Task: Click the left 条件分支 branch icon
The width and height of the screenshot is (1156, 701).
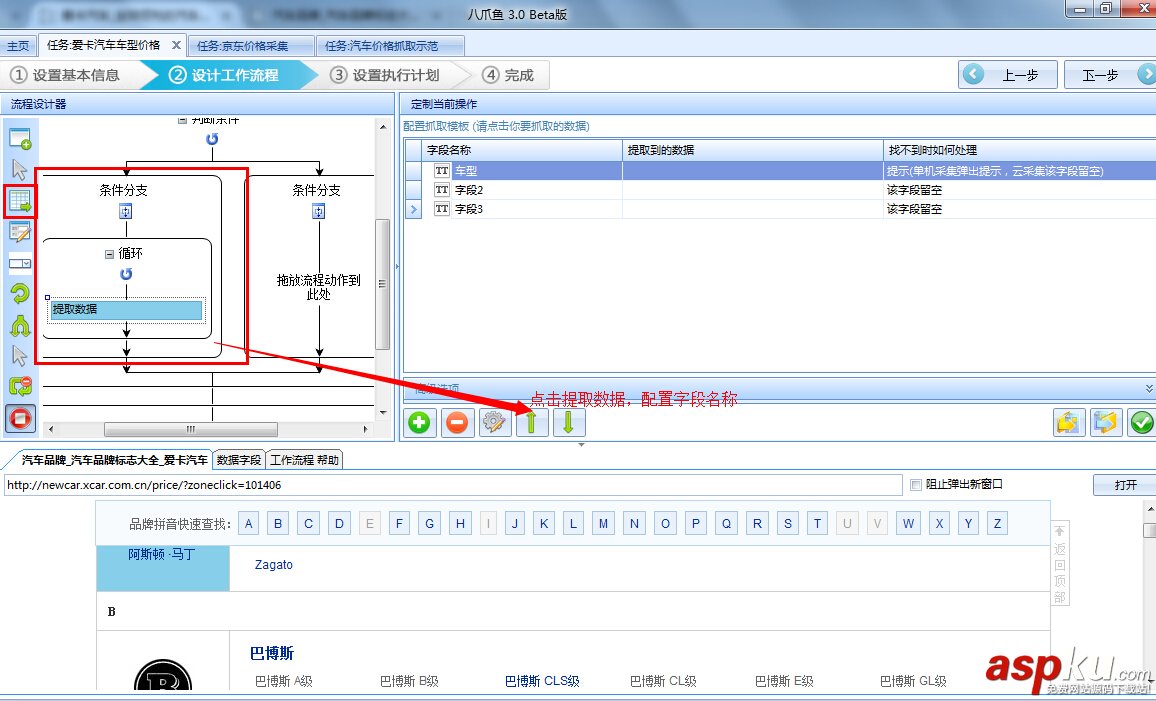Action: pyautogui.click(x=126, y=212)
